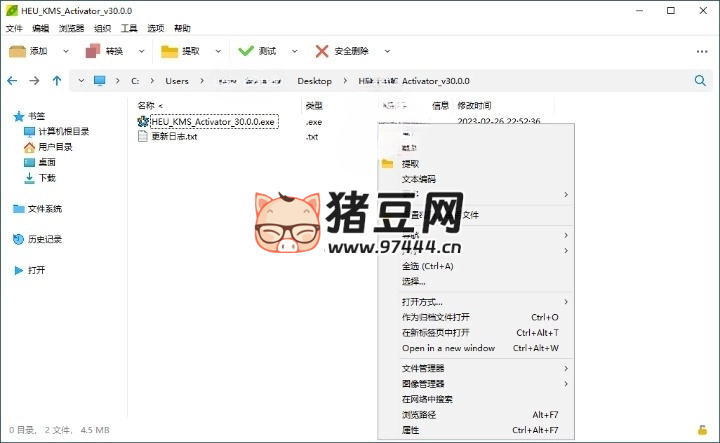Choose 属性 in the context menu
720x443 pixels.
pos(411,430)
